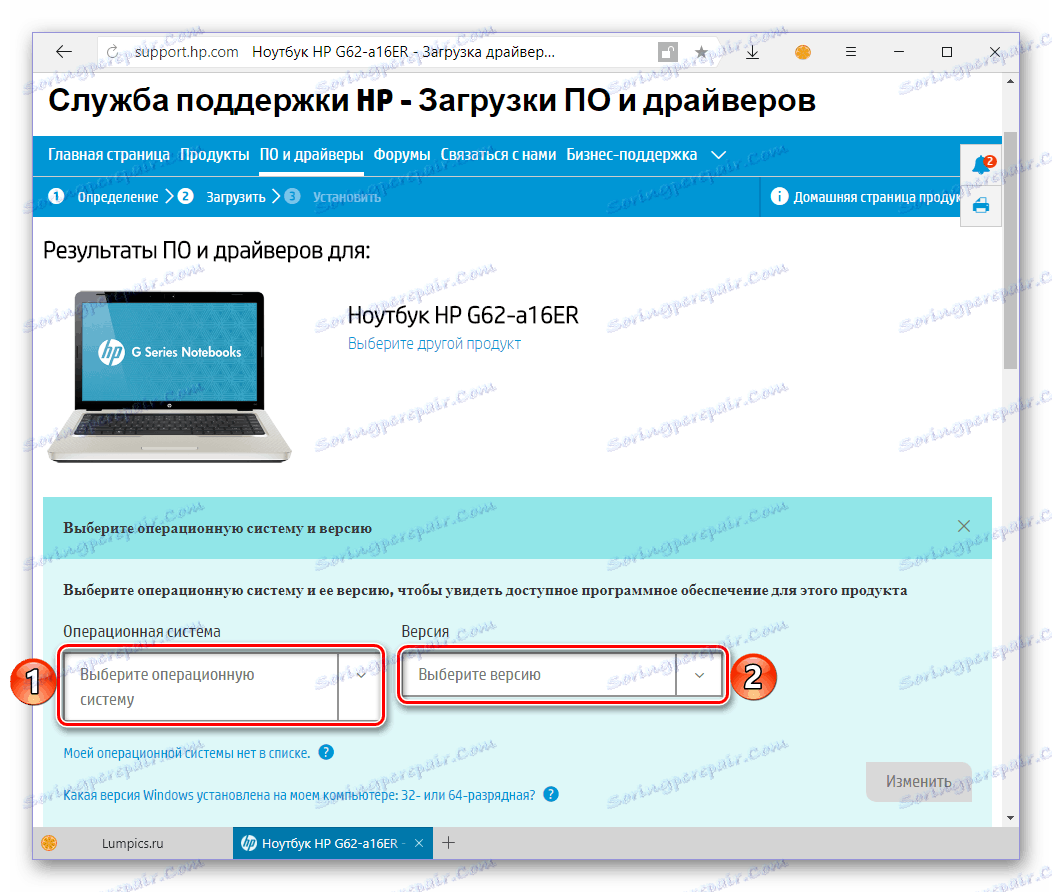
Task: Click the notification bell with 2 alerts
Action: point(981,165)
